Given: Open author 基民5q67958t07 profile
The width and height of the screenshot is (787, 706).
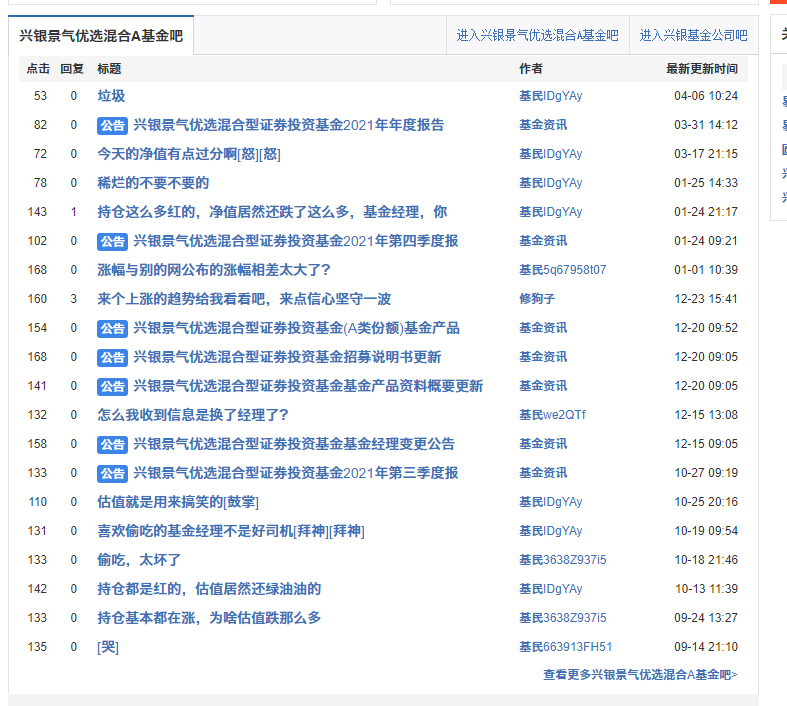Looking at the screenshot, I should point(563,270).
